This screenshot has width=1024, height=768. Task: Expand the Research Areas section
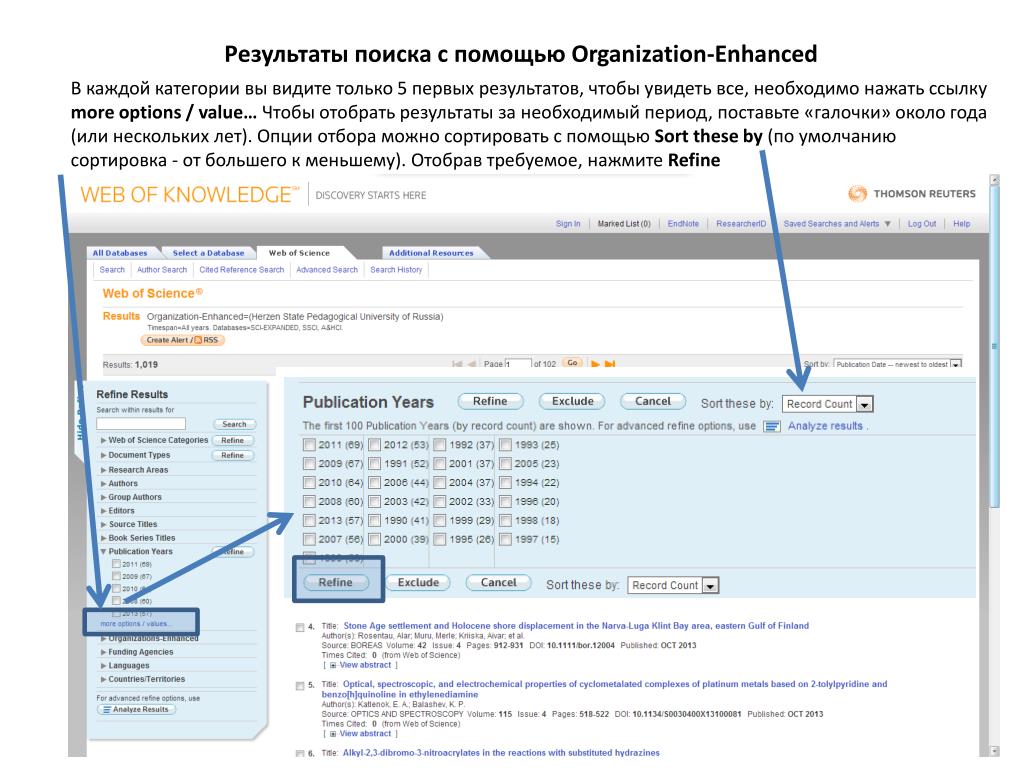[x=103, y=470]
